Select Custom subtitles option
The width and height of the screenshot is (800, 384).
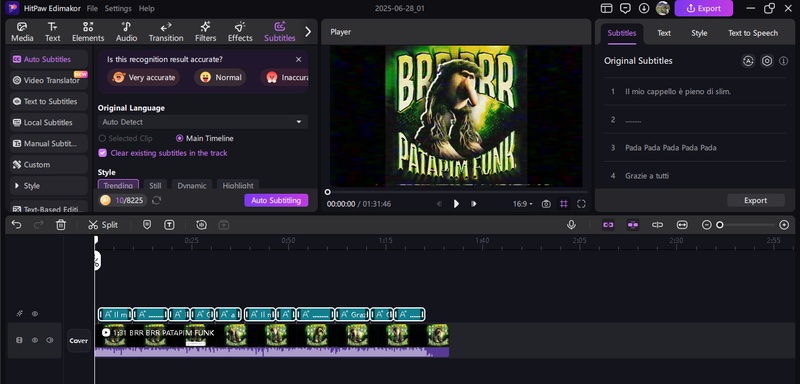click(x=48, y=165)
